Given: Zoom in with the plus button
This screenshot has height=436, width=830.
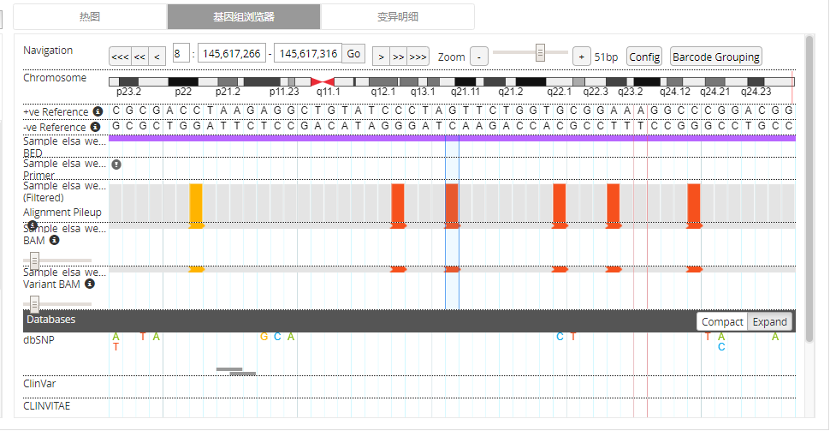Looking at the screenshot, I should pyautogui.click(x=581, y=56).
